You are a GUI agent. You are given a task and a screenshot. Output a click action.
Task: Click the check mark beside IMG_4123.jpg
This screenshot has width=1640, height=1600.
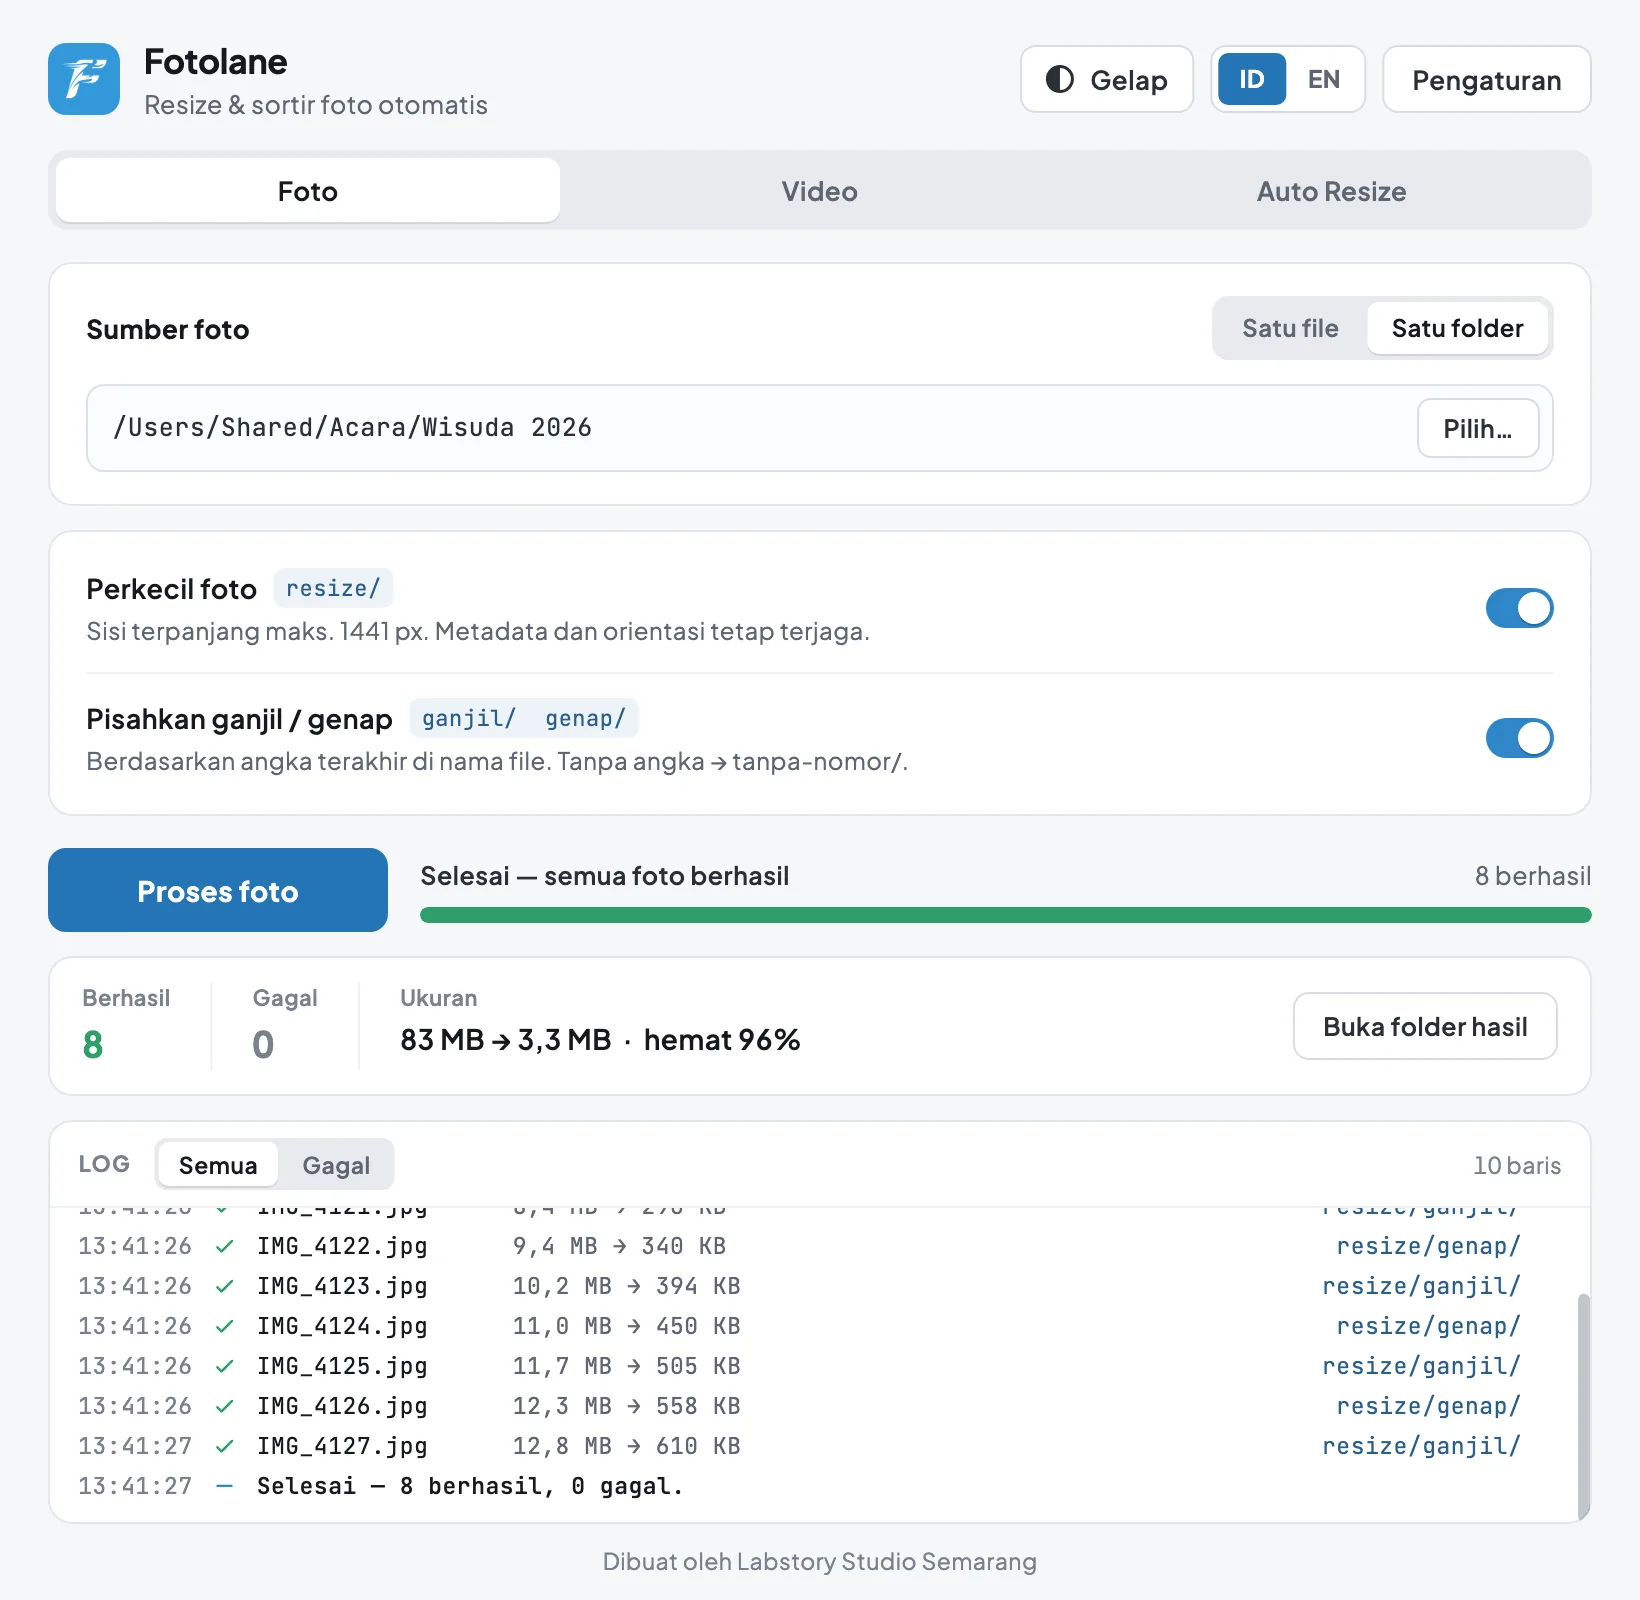pos(225,1286)
